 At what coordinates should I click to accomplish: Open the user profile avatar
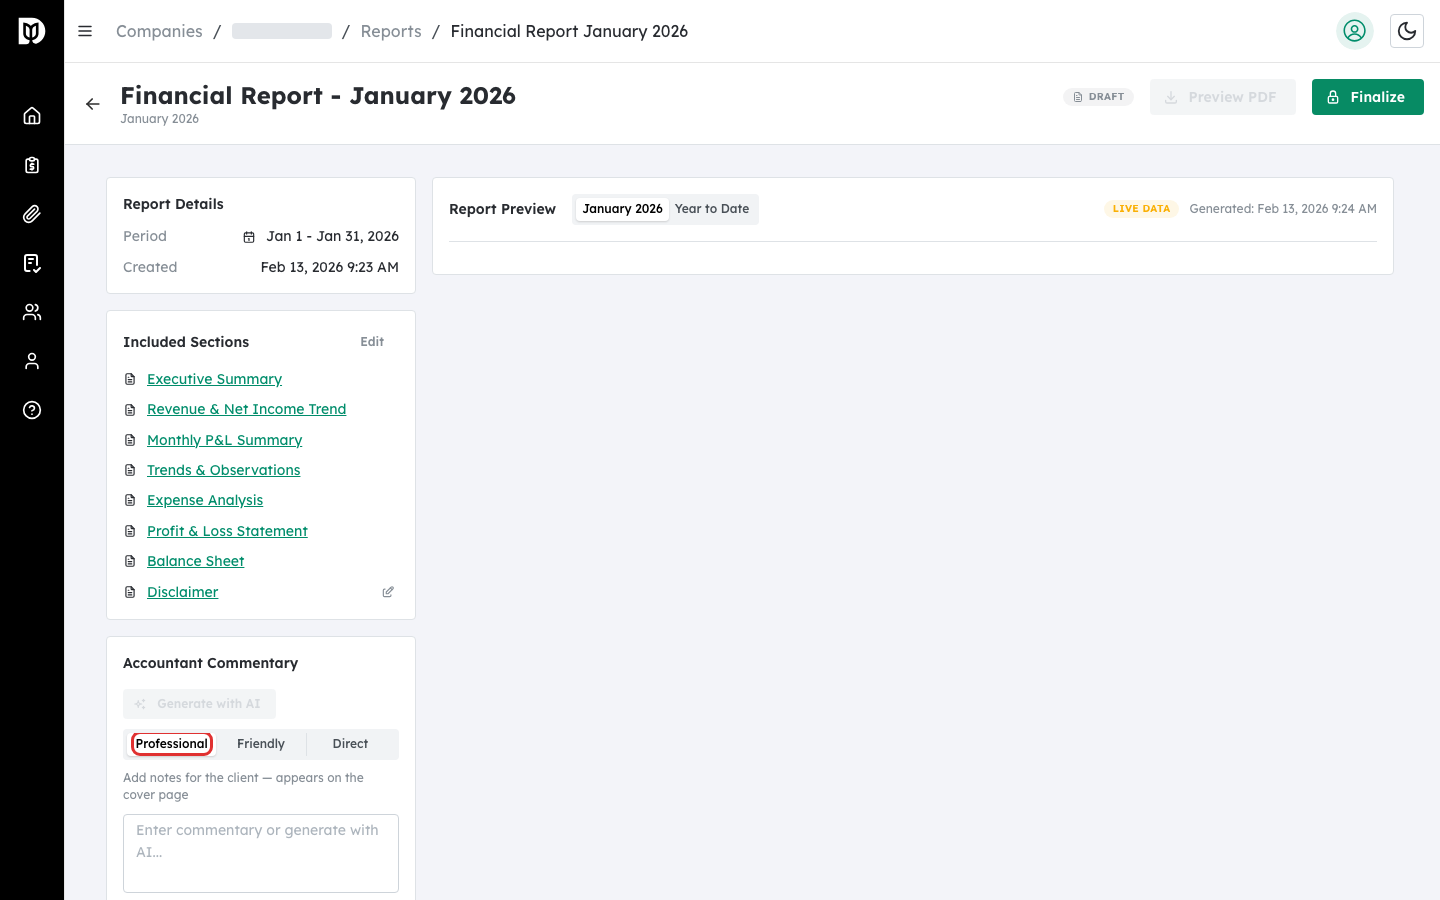click(x=1354, y=31)
